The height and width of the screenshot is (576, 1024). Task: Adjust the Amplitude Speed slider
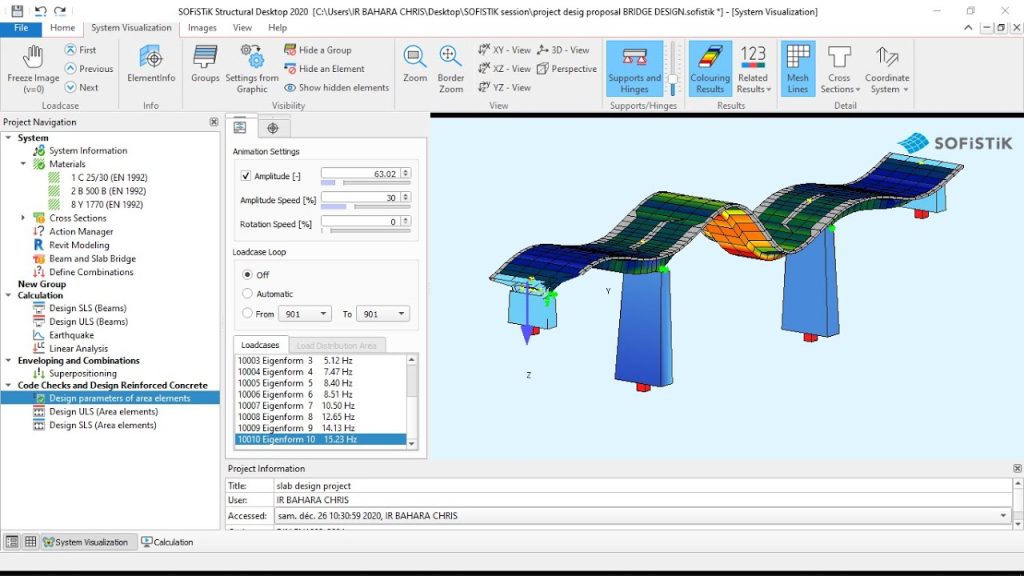coord(366,207)
